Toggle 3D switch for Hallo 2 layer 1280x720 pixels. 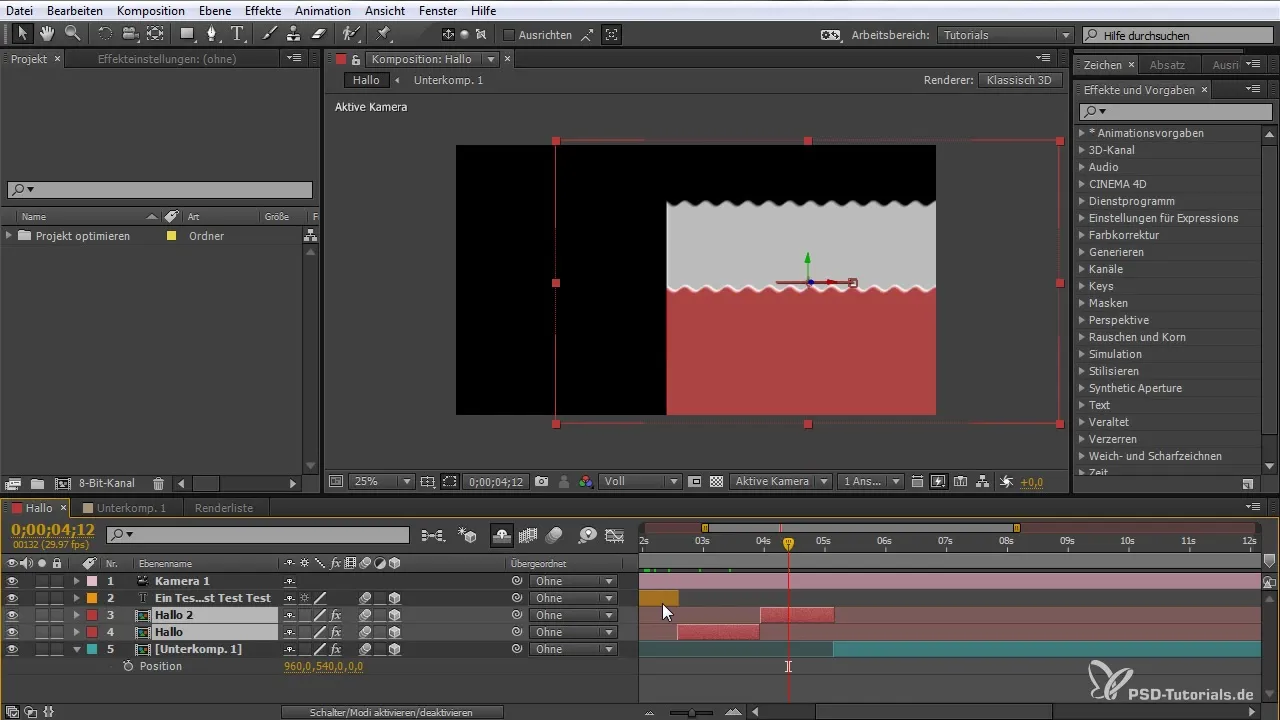[395, 615]
